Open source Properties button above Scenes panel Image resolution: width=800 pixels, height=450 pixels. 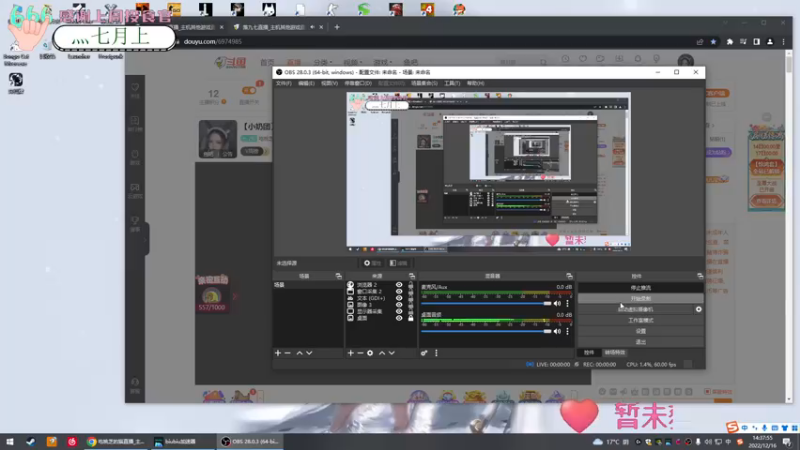[x=372, y=263]
